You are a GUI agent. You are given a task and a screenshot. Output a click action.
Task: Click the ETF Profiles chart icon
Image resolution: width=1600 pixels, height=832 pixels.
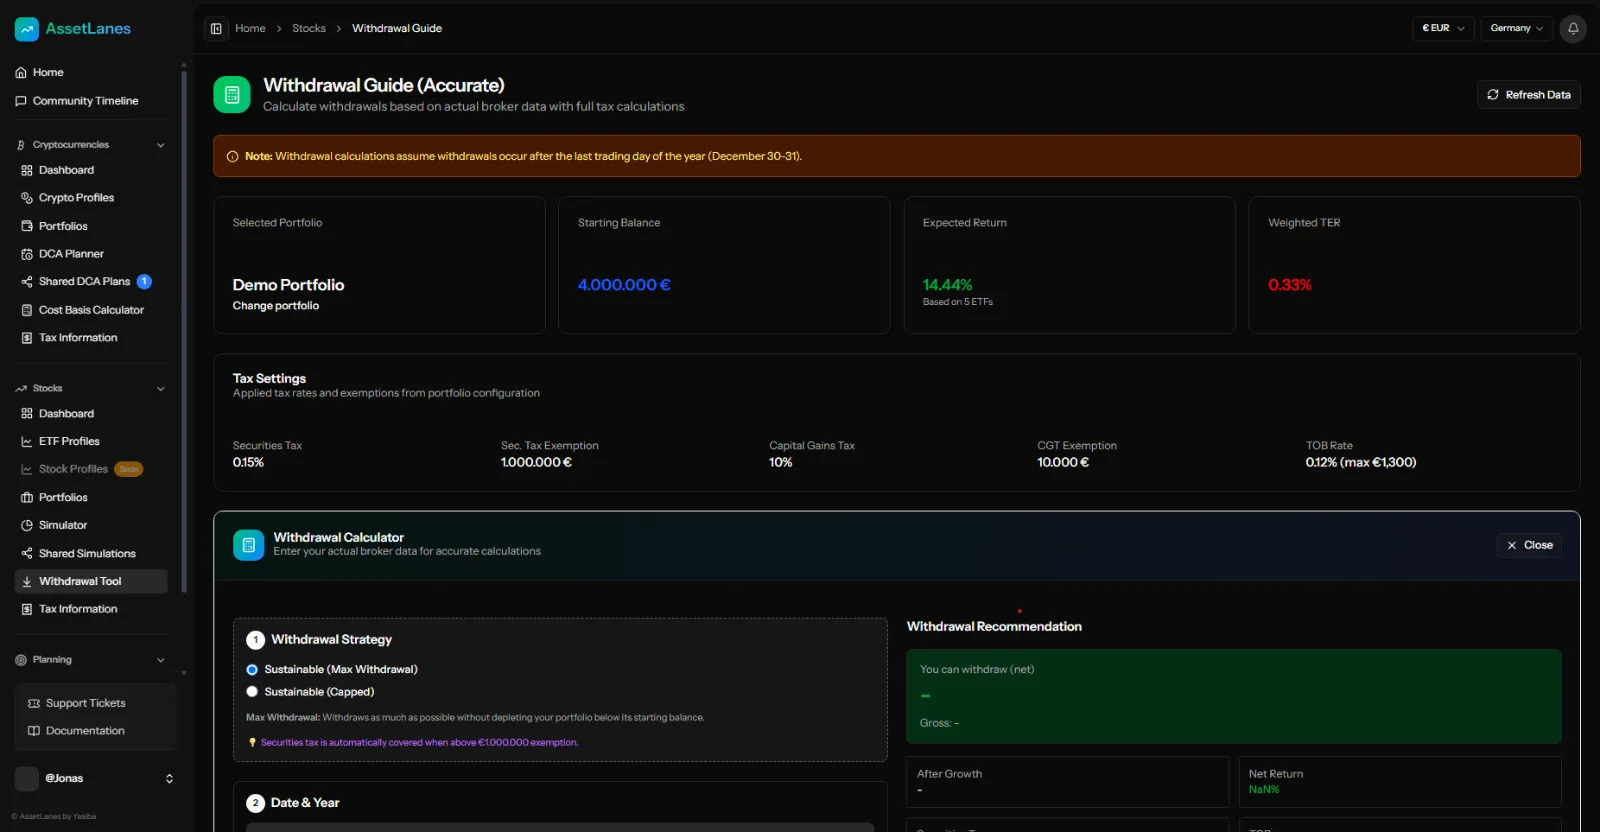pyautogui.click(x=27, y=441)
